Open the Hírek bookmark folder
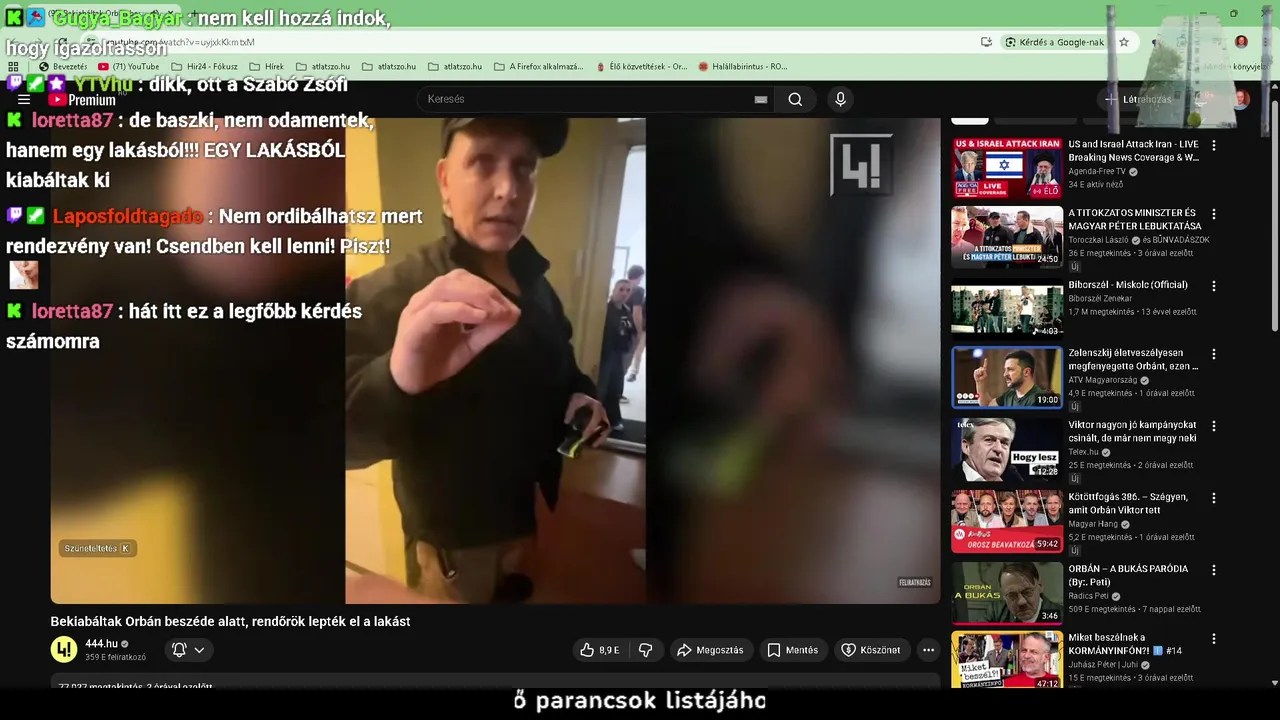This screenshot has height=720, width=1280. point(266,67)
